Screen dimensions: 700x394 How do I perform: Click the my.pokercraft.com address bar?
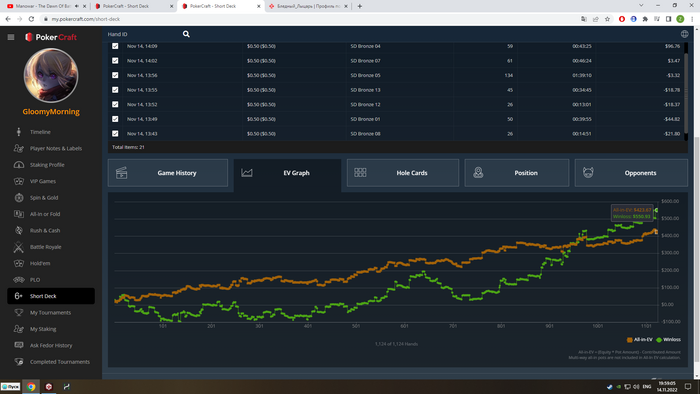[x=308, y=19]
